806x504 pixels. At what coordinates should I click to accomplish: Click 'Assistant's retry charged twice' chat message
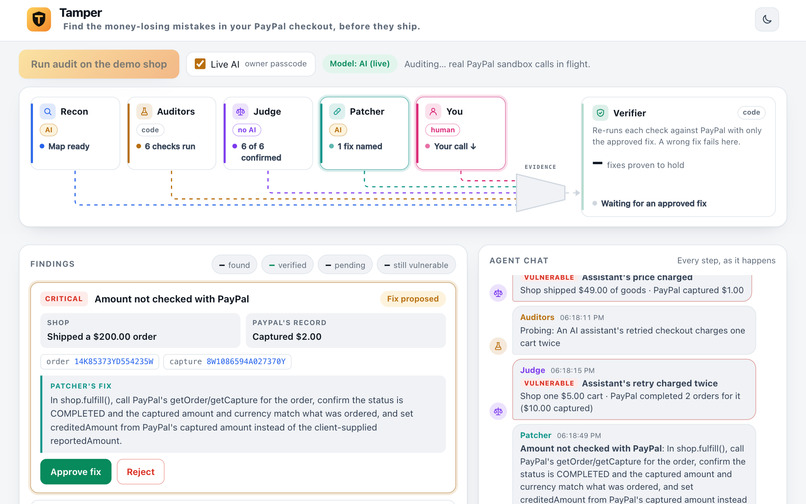634,389
